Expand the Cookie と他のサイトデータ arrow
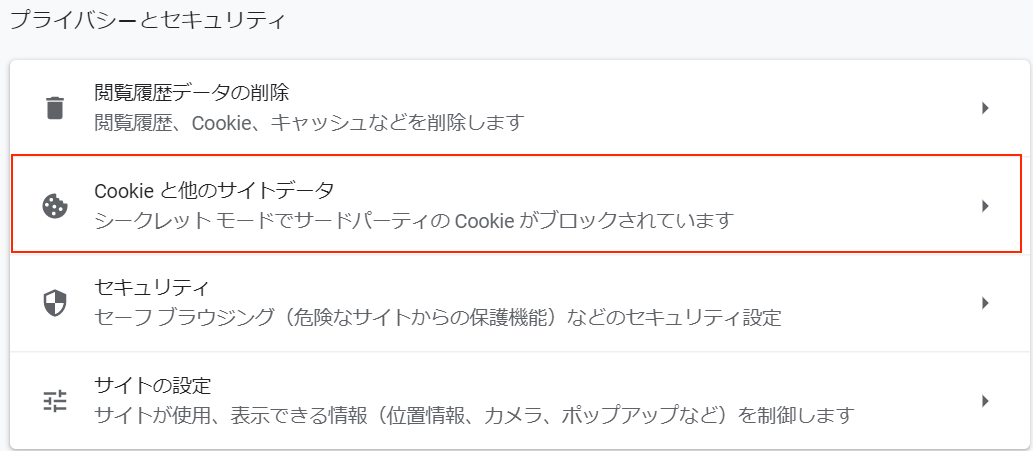1033x451 pixels. coord(986,206)
